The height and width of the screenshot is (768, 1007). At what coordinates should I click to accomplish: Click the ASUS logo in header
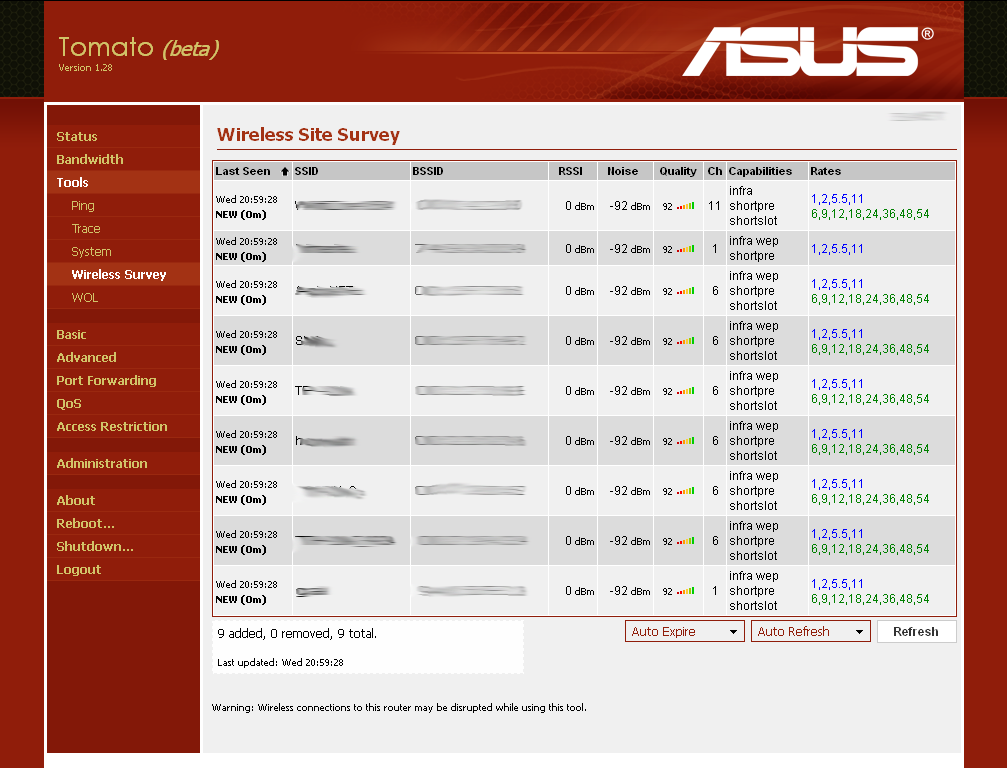tap(808, 51)
